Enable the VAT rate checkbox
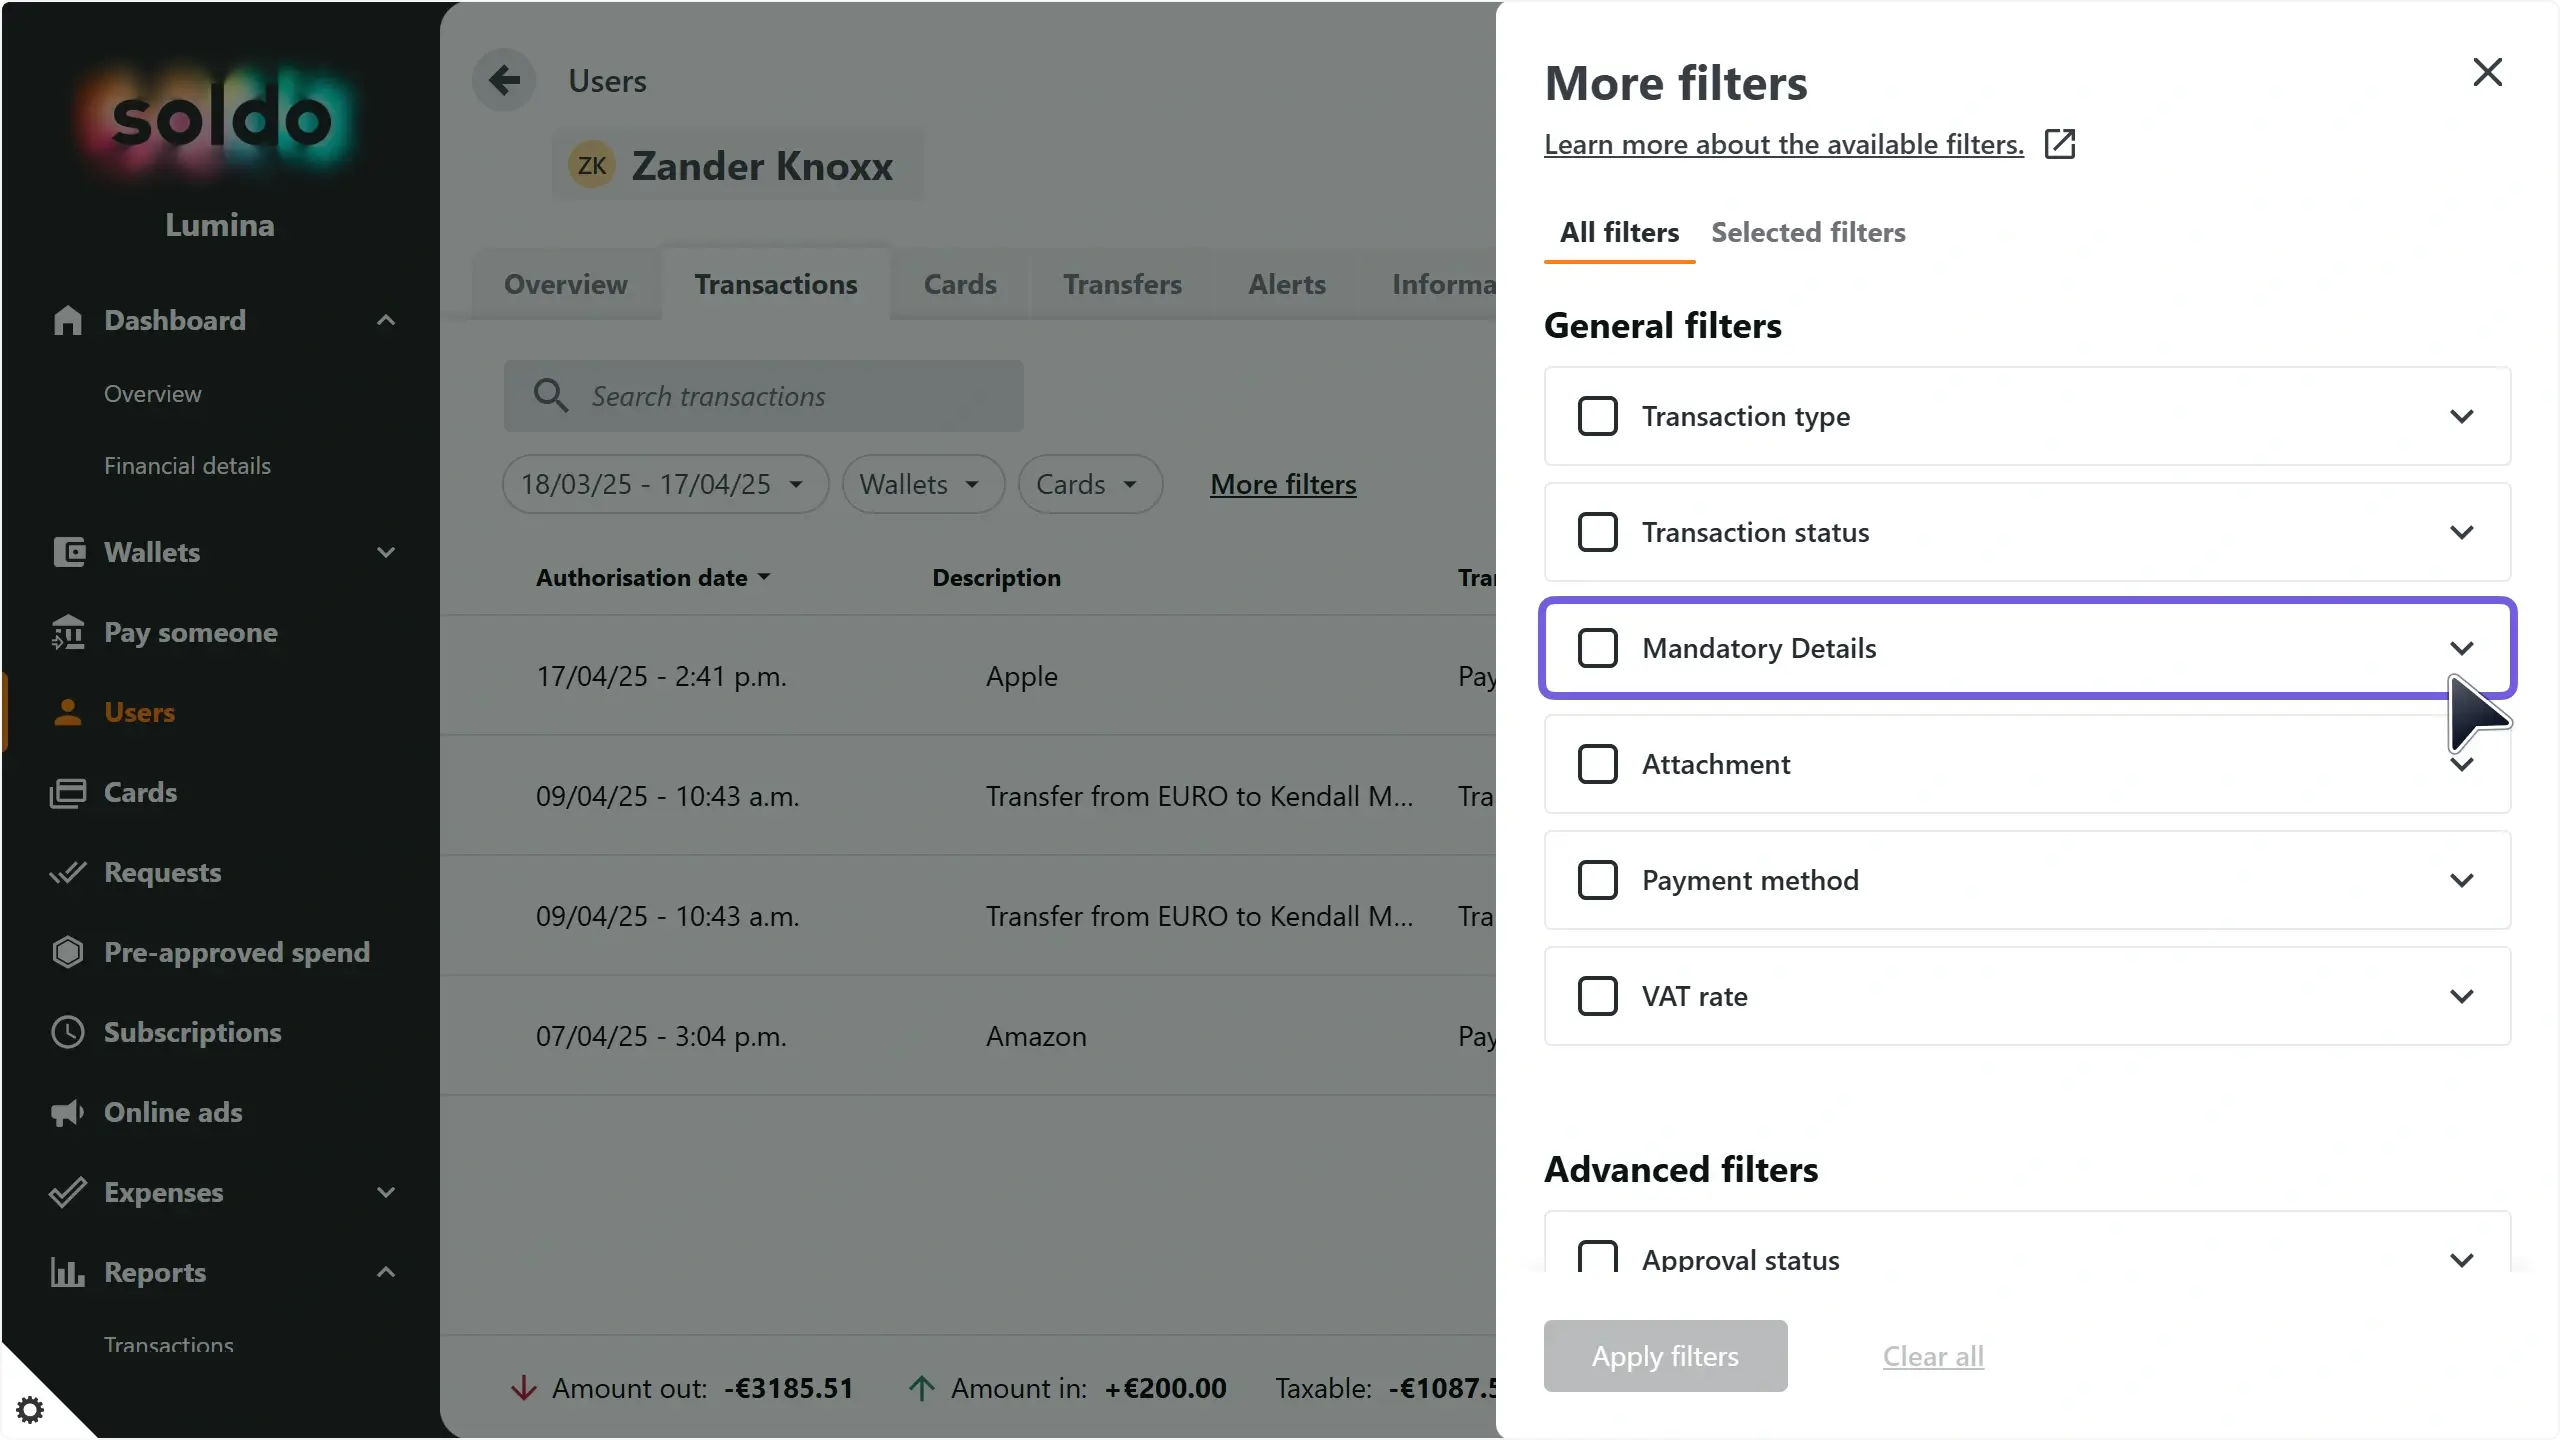Viewport: 2560px width, 1440px height. point(1597,996)
